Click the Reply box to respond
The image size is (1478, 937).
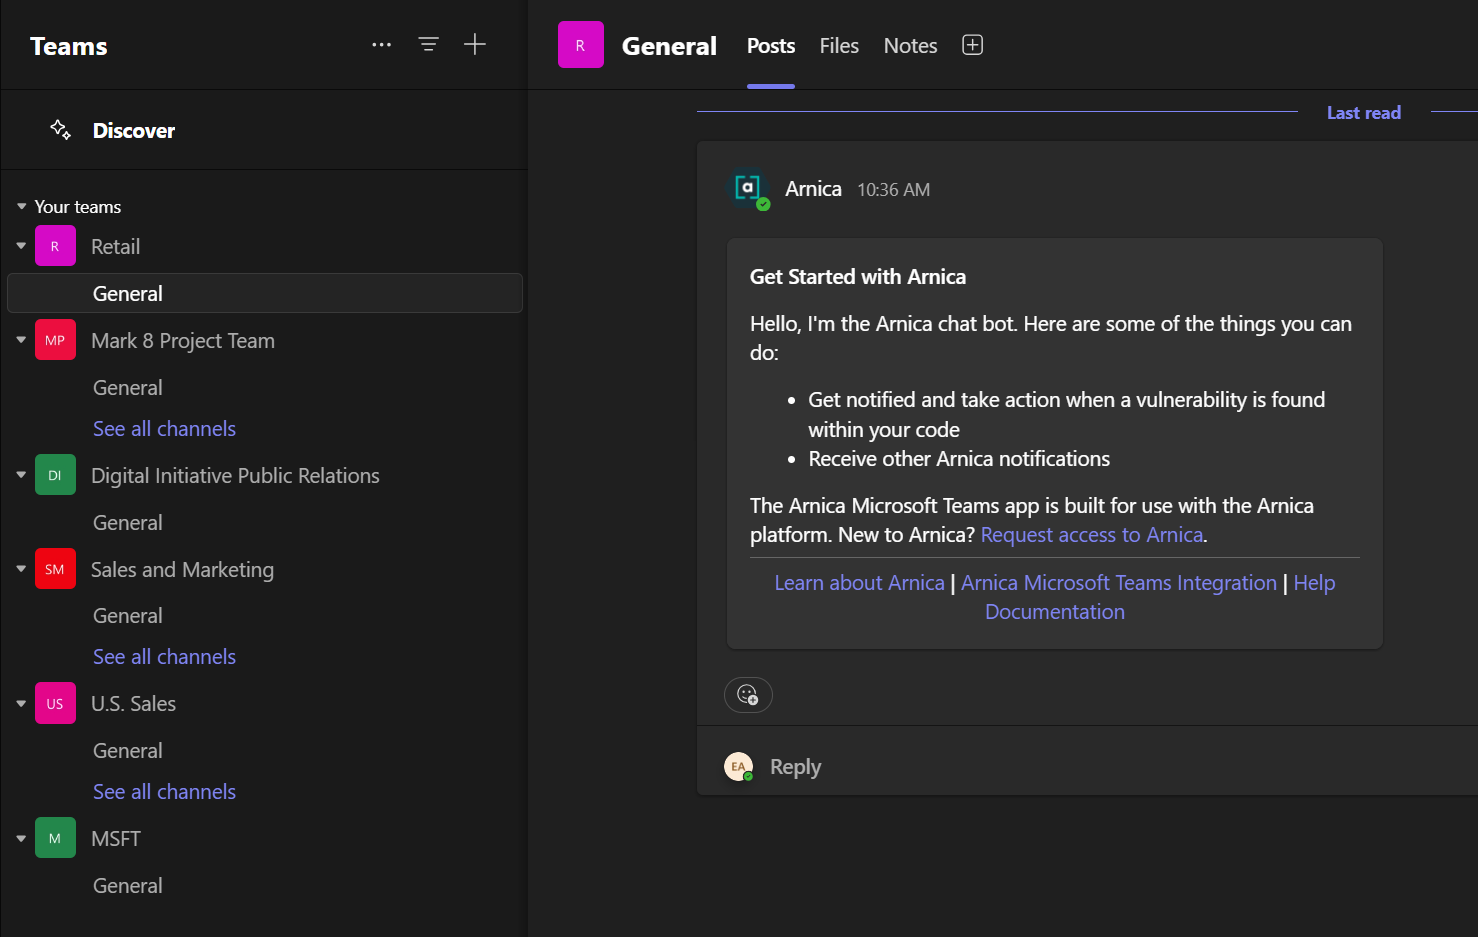click(795, 767)
